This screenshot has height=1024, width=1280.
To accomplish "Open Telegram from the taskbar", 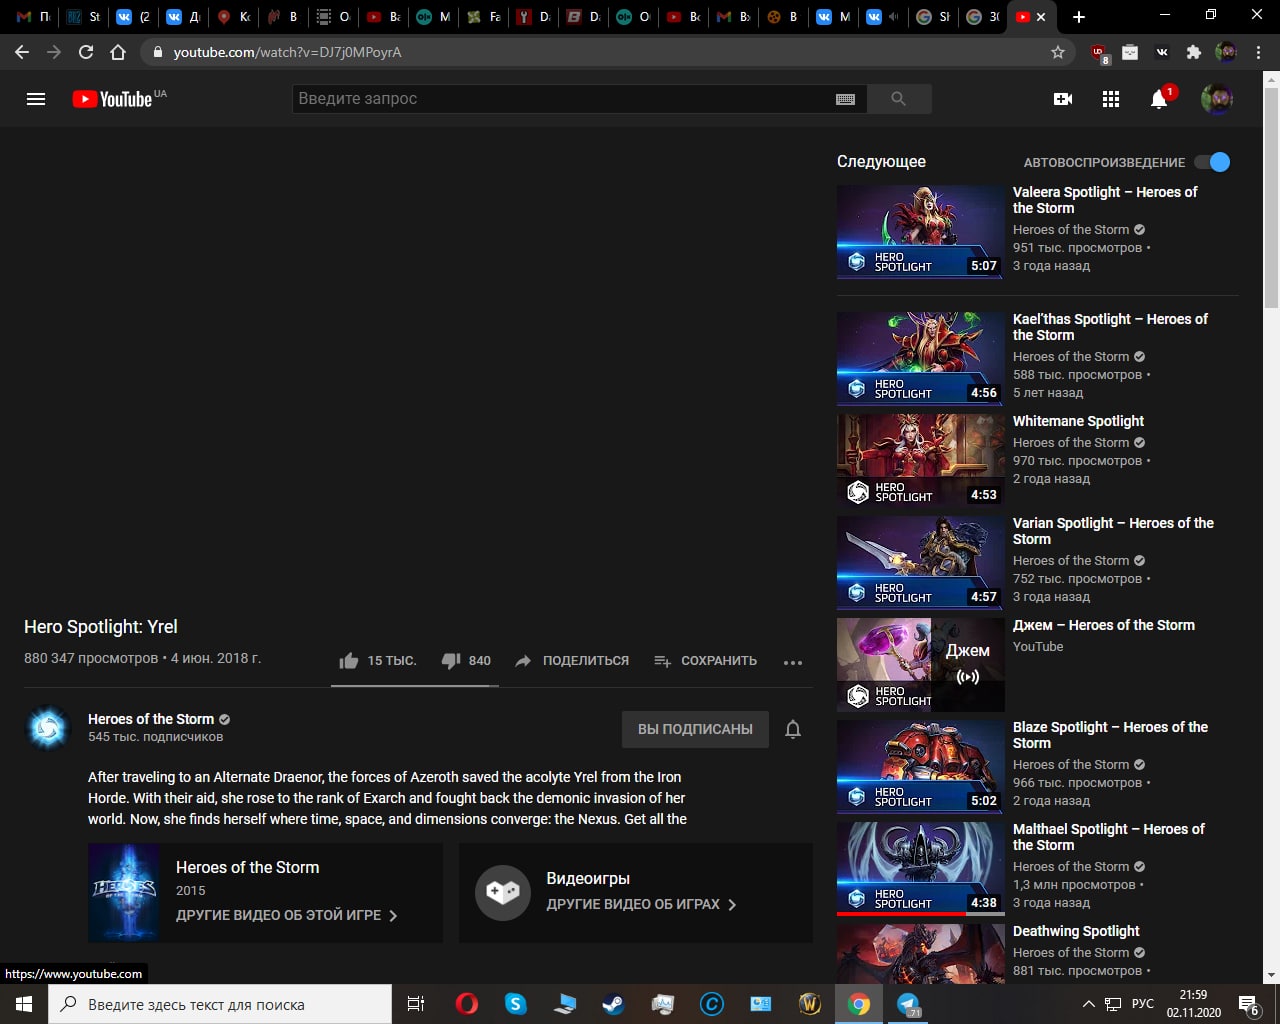I will click(908, 1004).
